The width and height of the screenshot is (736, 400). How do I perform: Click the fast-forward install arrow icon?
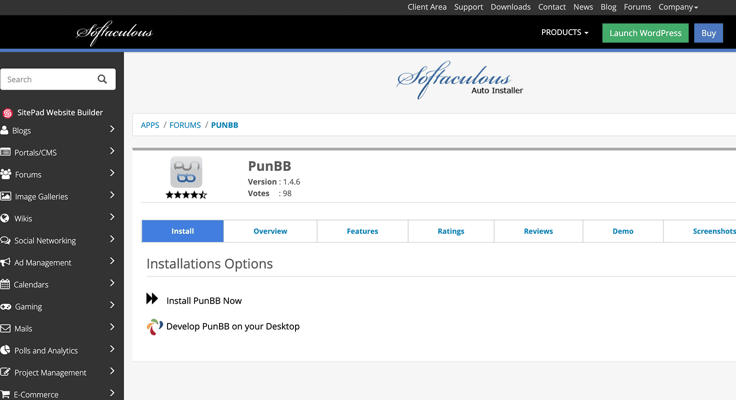(152, 299)
